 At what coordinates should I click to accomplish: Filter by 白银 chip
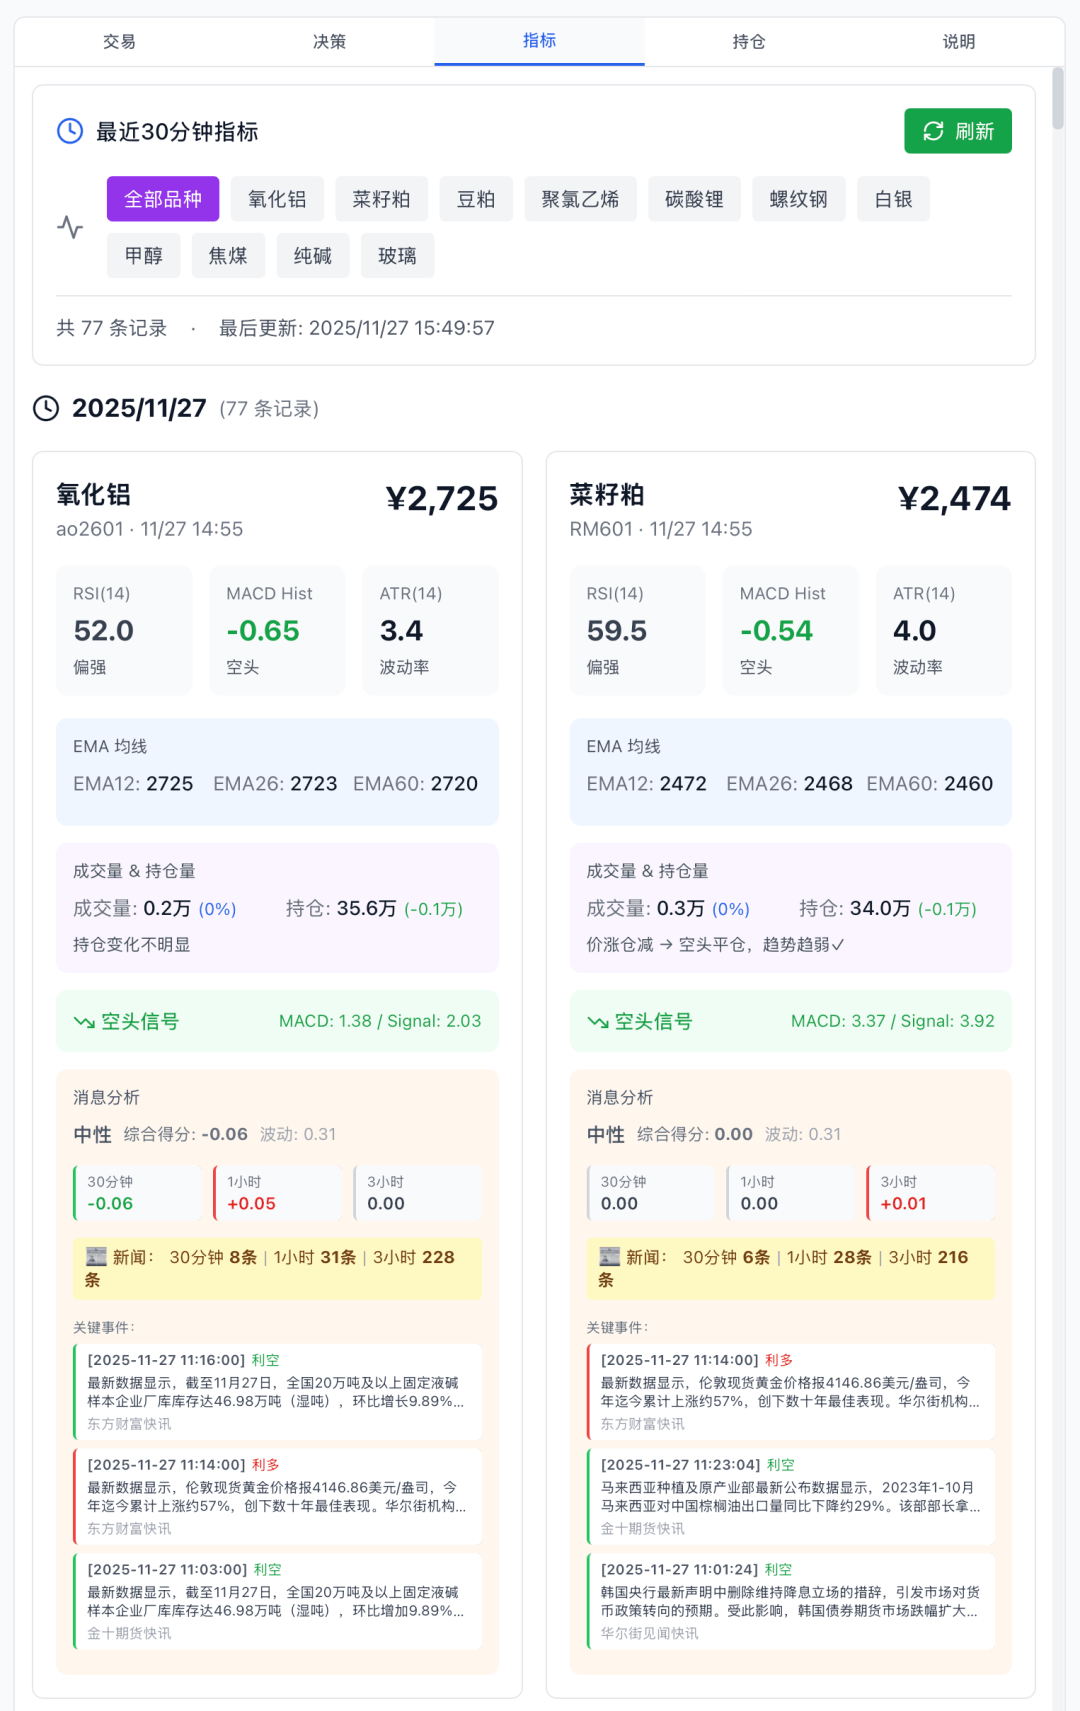click(893, 199)
